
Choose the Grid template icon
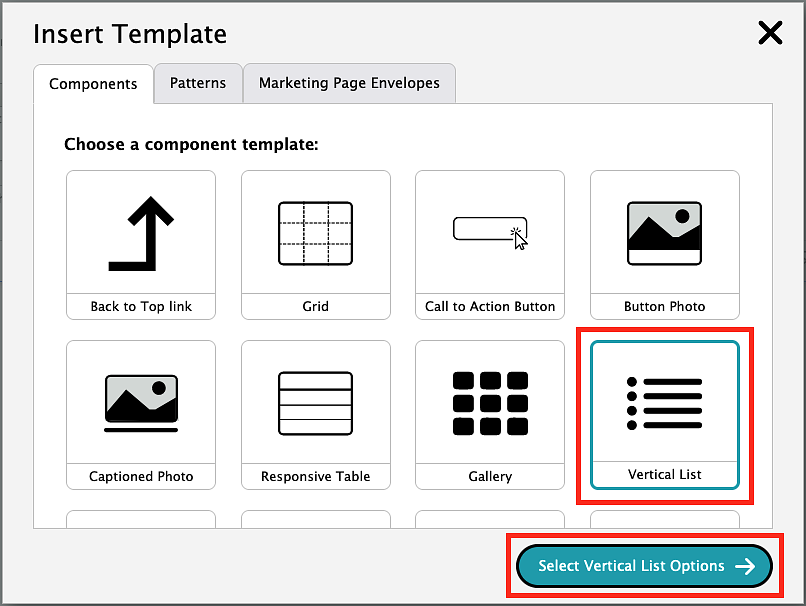[x=315, y=234]
